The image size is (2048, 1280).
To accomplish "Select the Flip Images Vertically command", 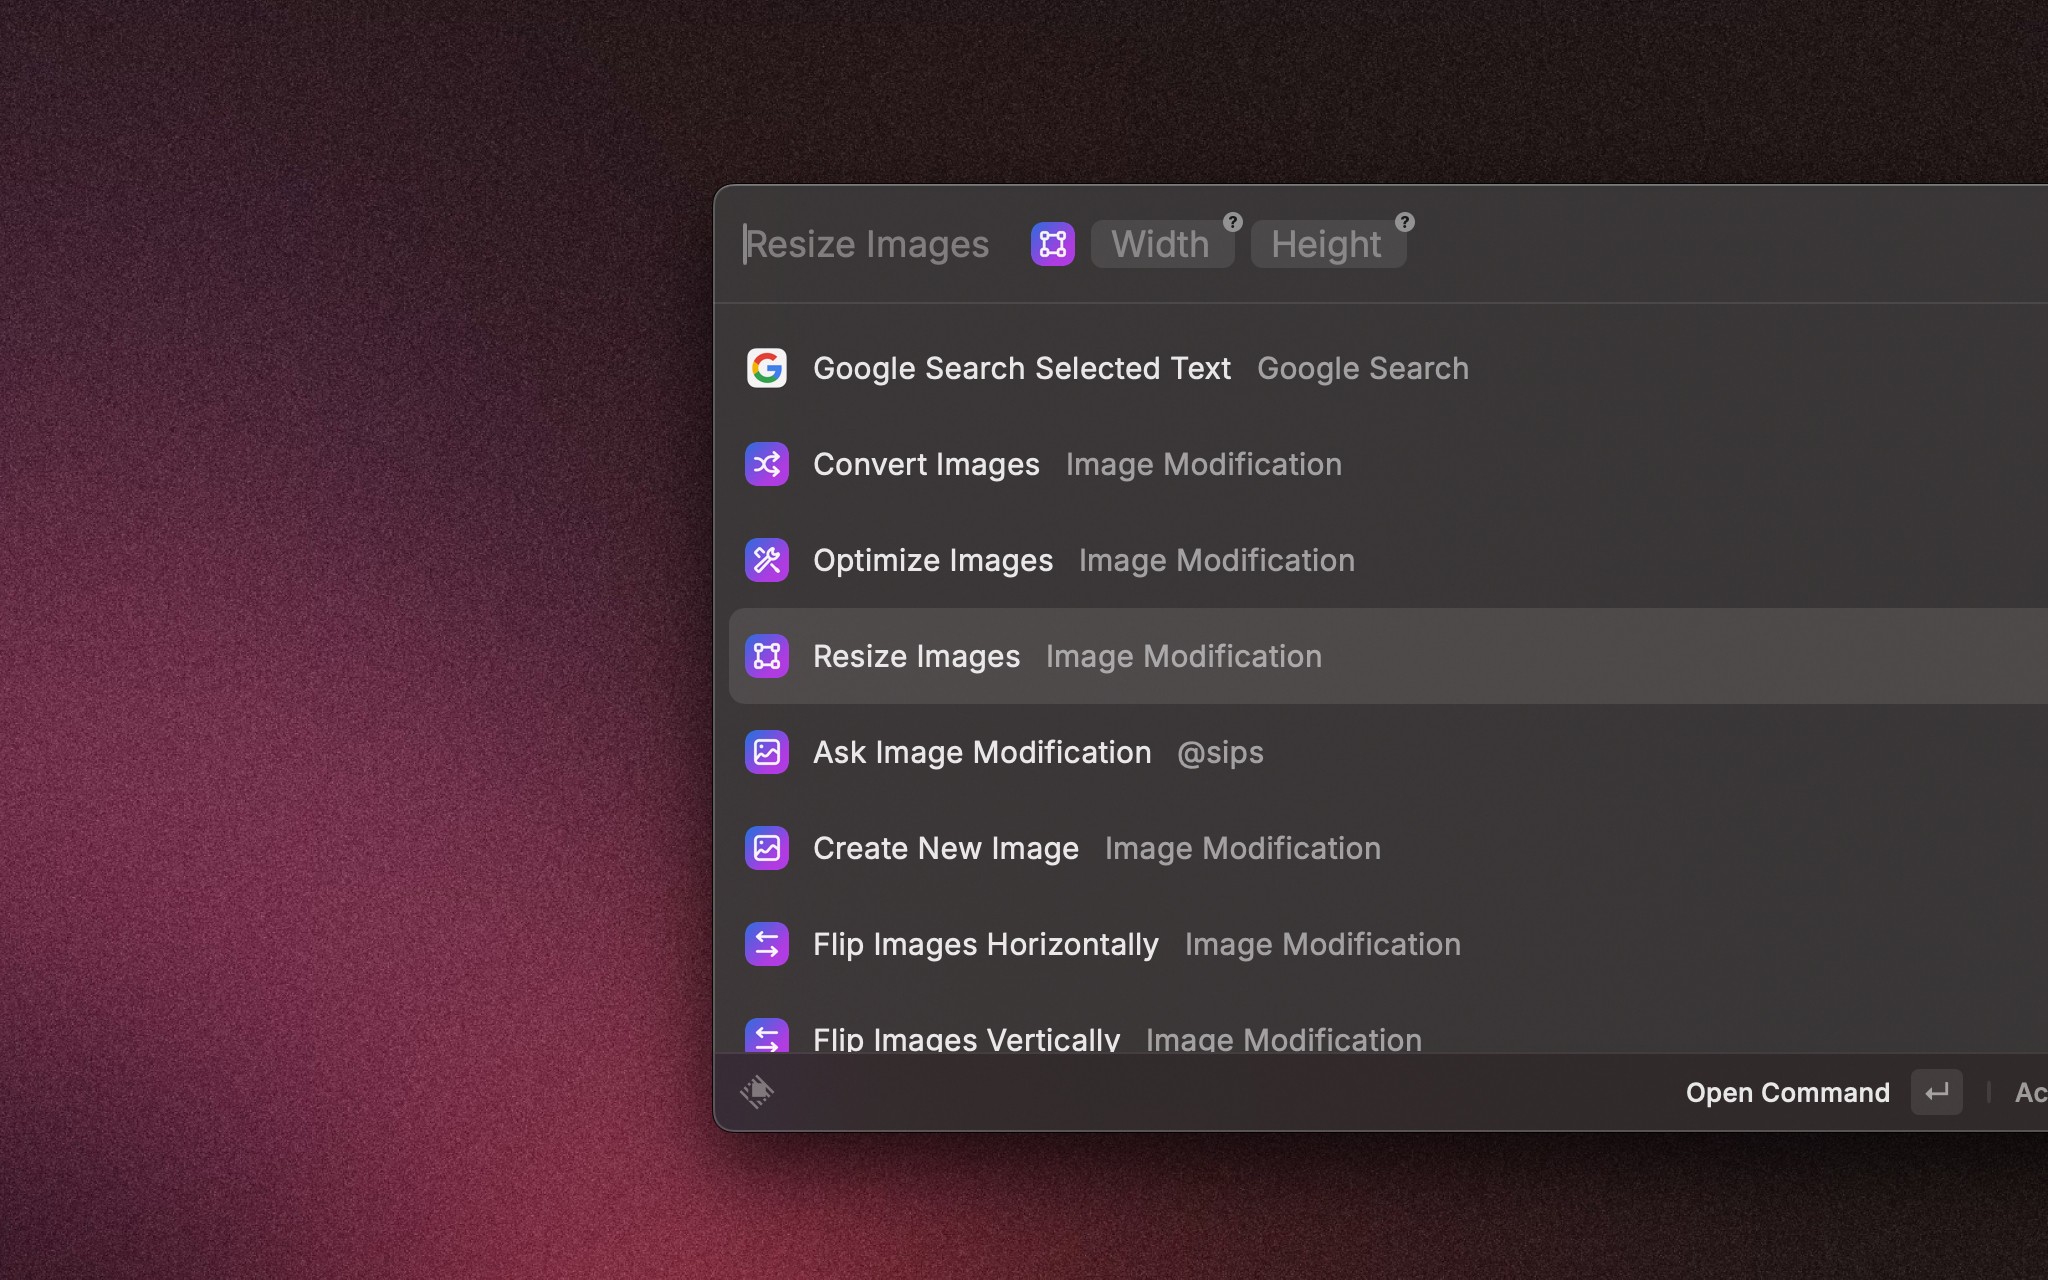I will (x=1388, y=1023).
